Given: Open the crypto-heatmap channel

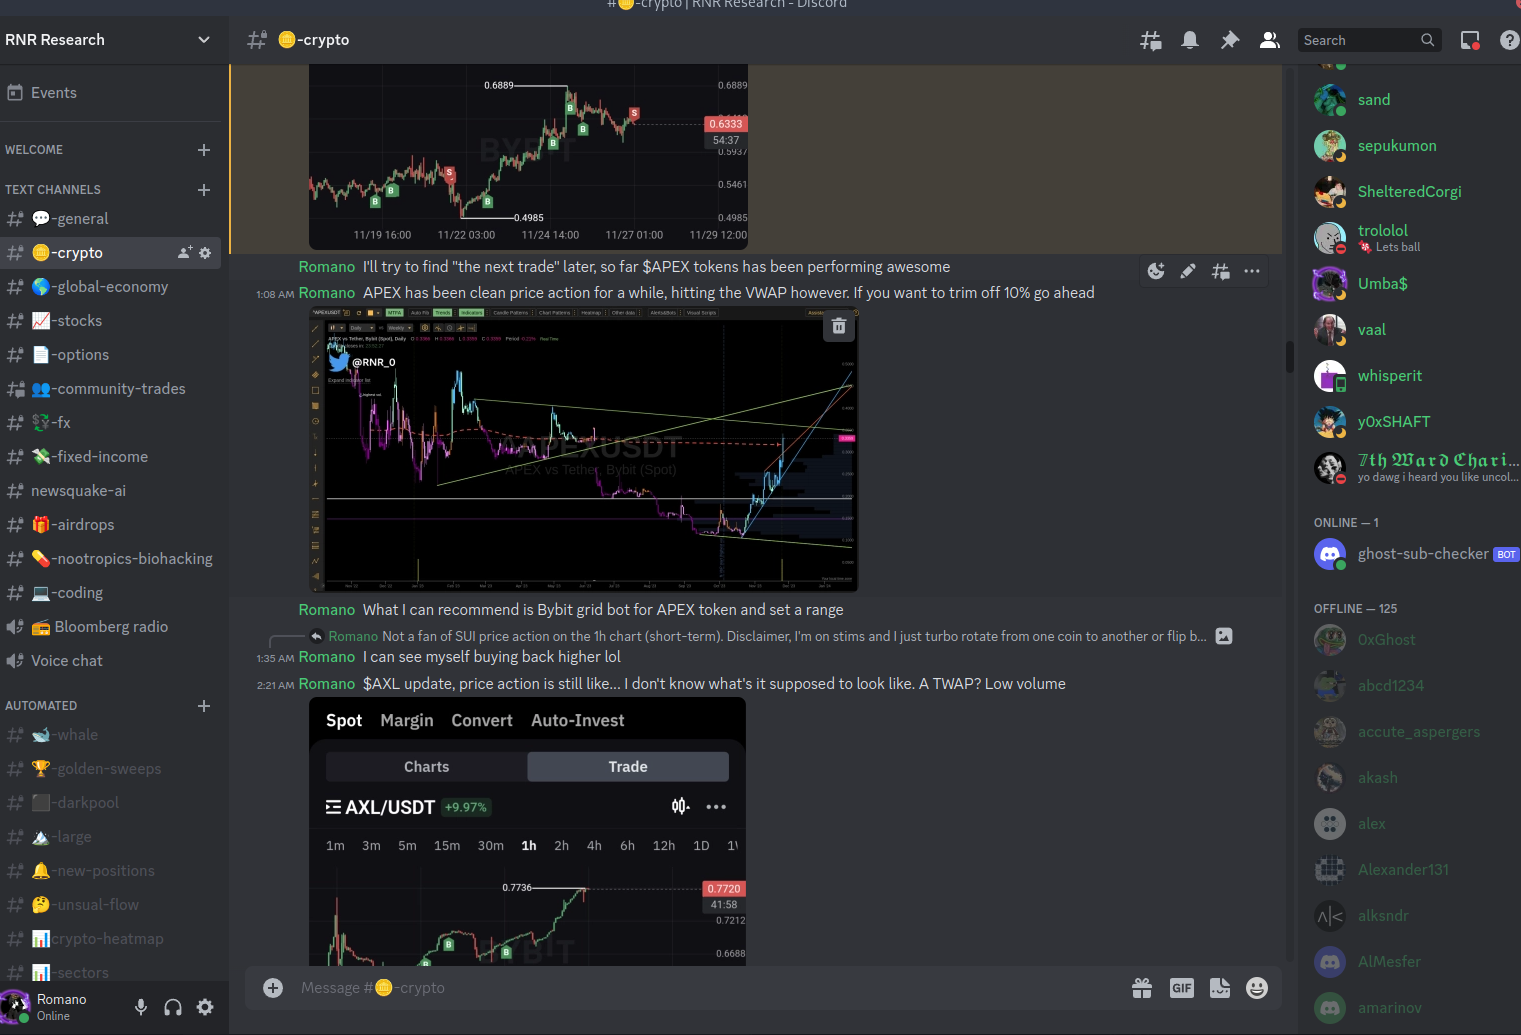Looking at the screenshot, I should coord(111,939).
